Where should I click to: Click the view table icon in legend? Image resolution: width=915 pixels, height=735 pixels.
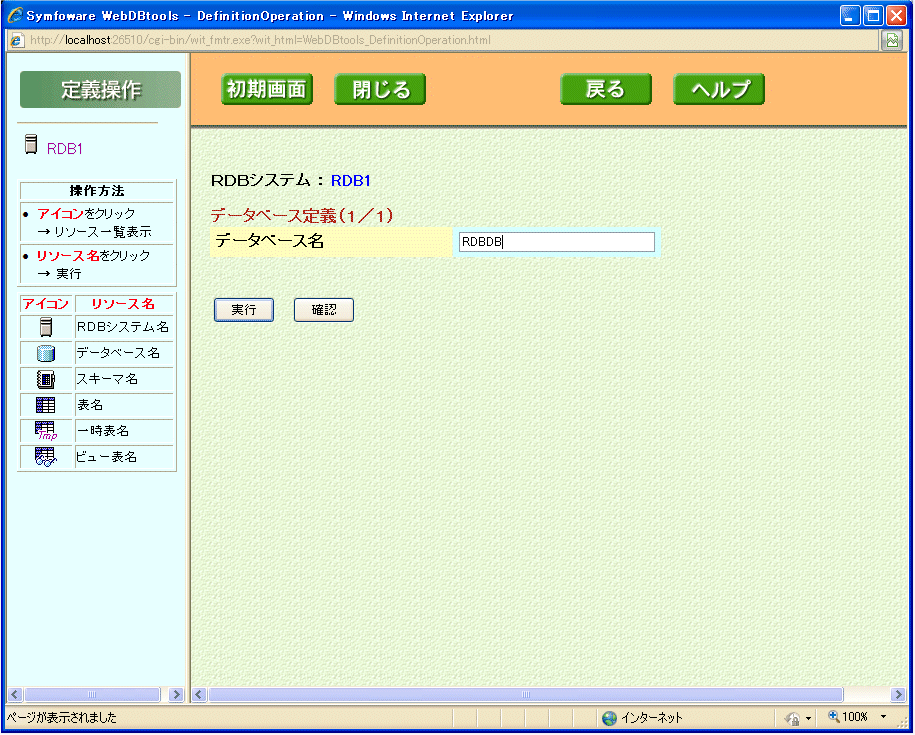point(45,457)
